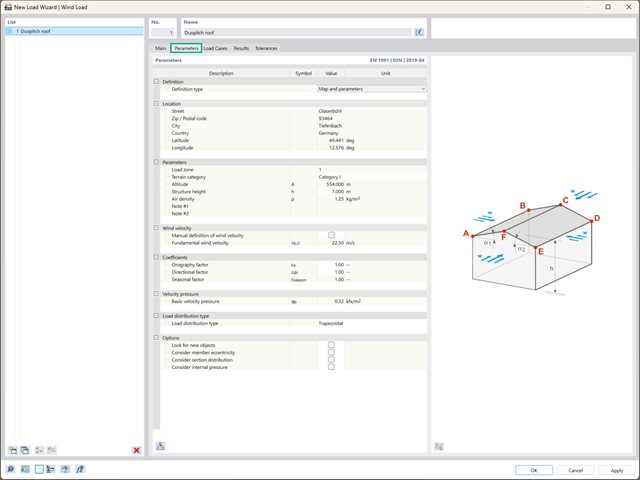Viewport: 640px width, 480px height.
Task: Click the Load zone value cell
Action: pyautogui.click(x=372, y=169)
